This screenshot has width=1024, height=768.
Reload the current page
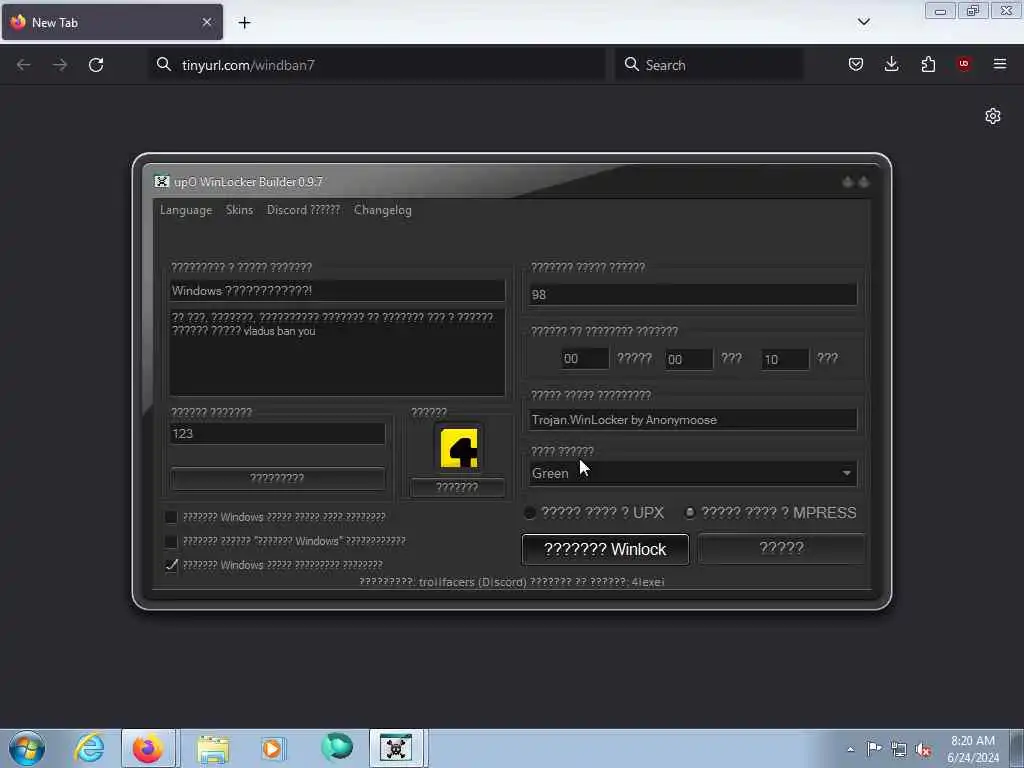[x=96, y=65]
